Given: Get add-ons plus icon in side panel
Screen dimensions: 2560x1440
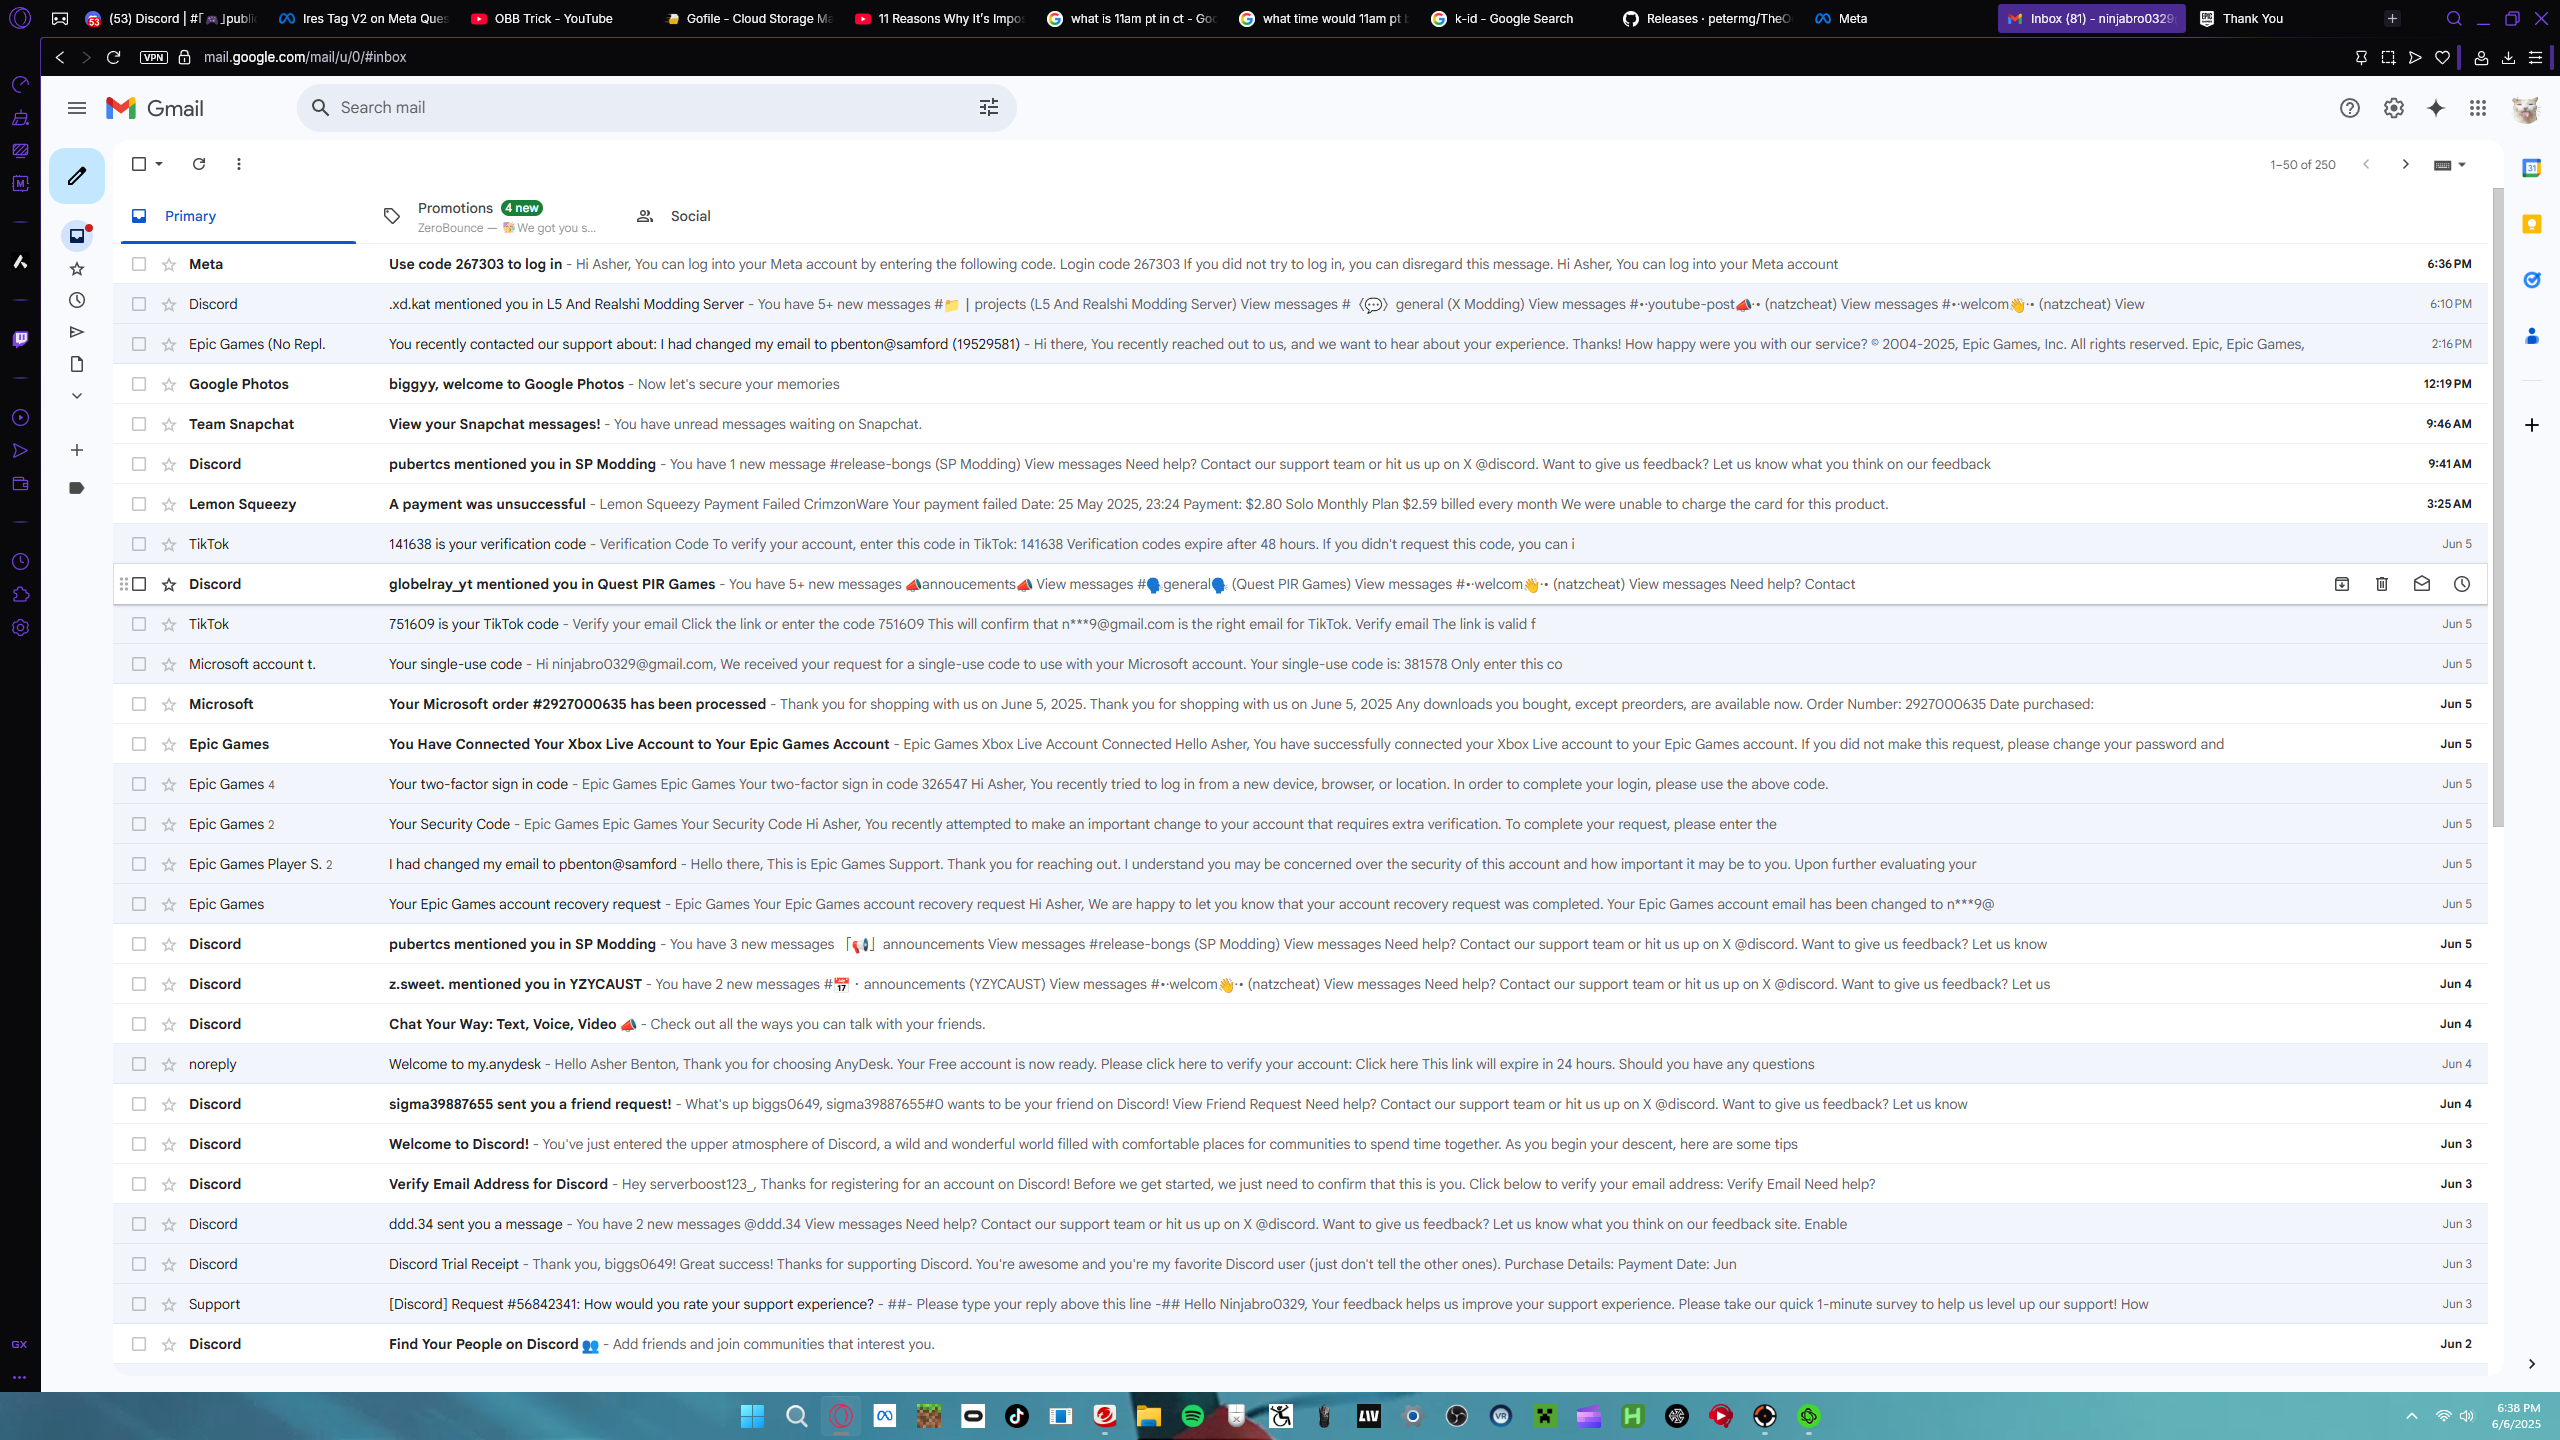Looking at the screenshot, I should coord(2532,425).
